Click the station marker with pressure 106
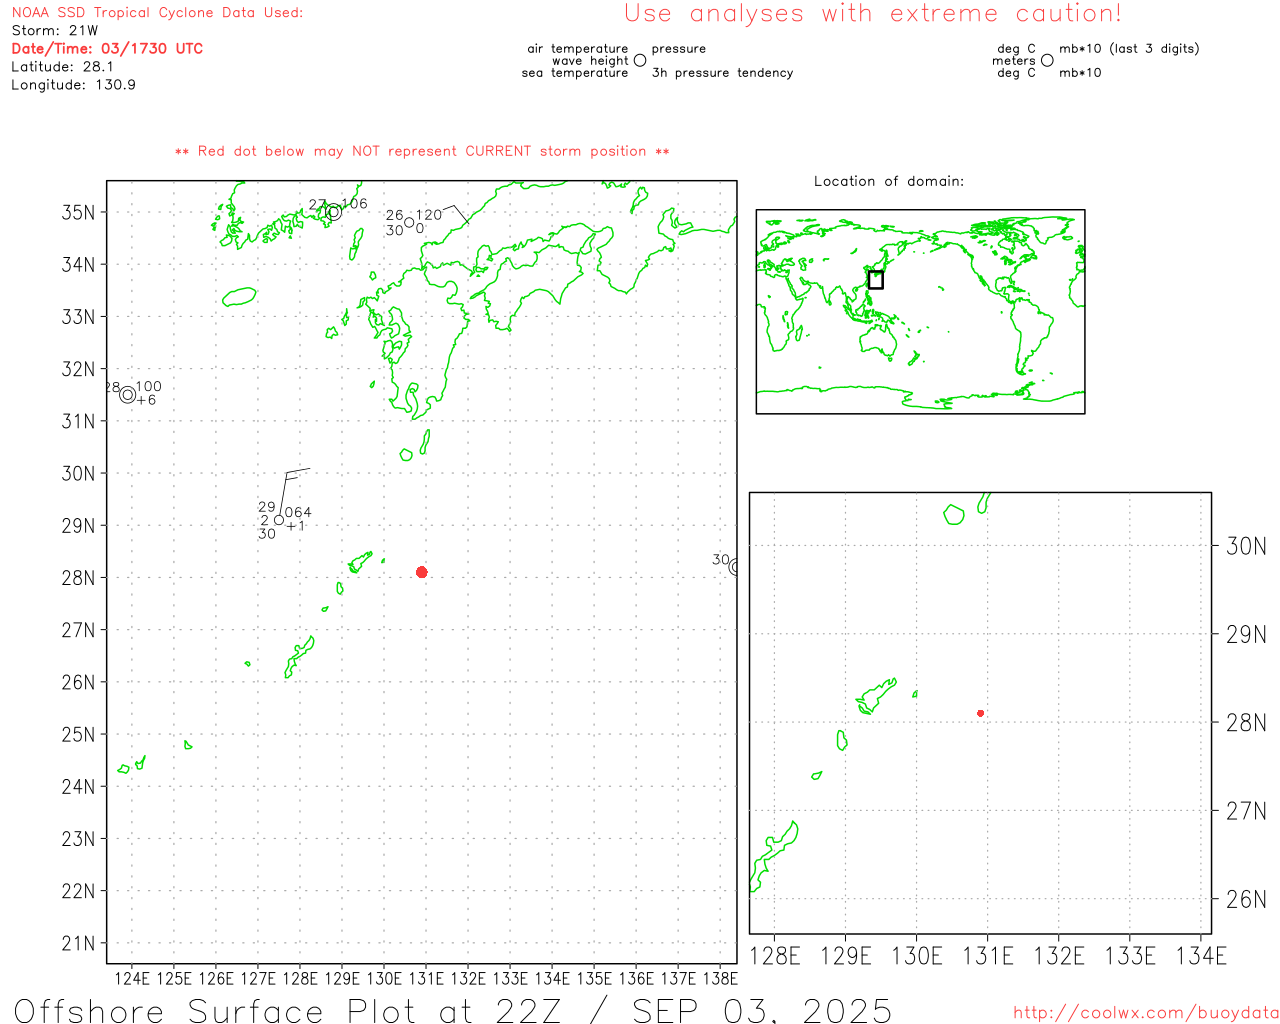1280x1024 pixels. [x=334, y=212]
